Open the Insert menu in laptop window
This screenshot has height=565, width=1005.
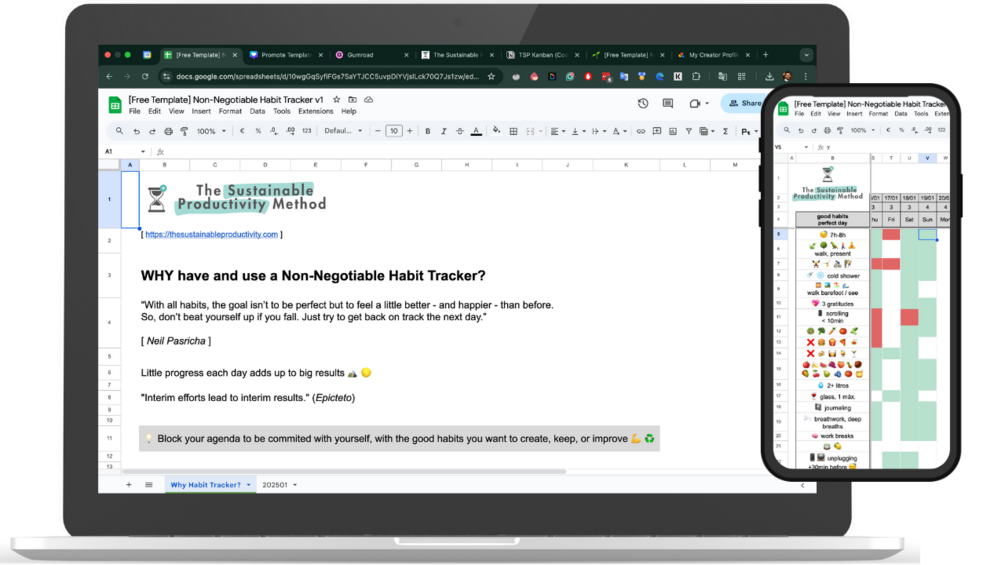(x=201, y=111)
